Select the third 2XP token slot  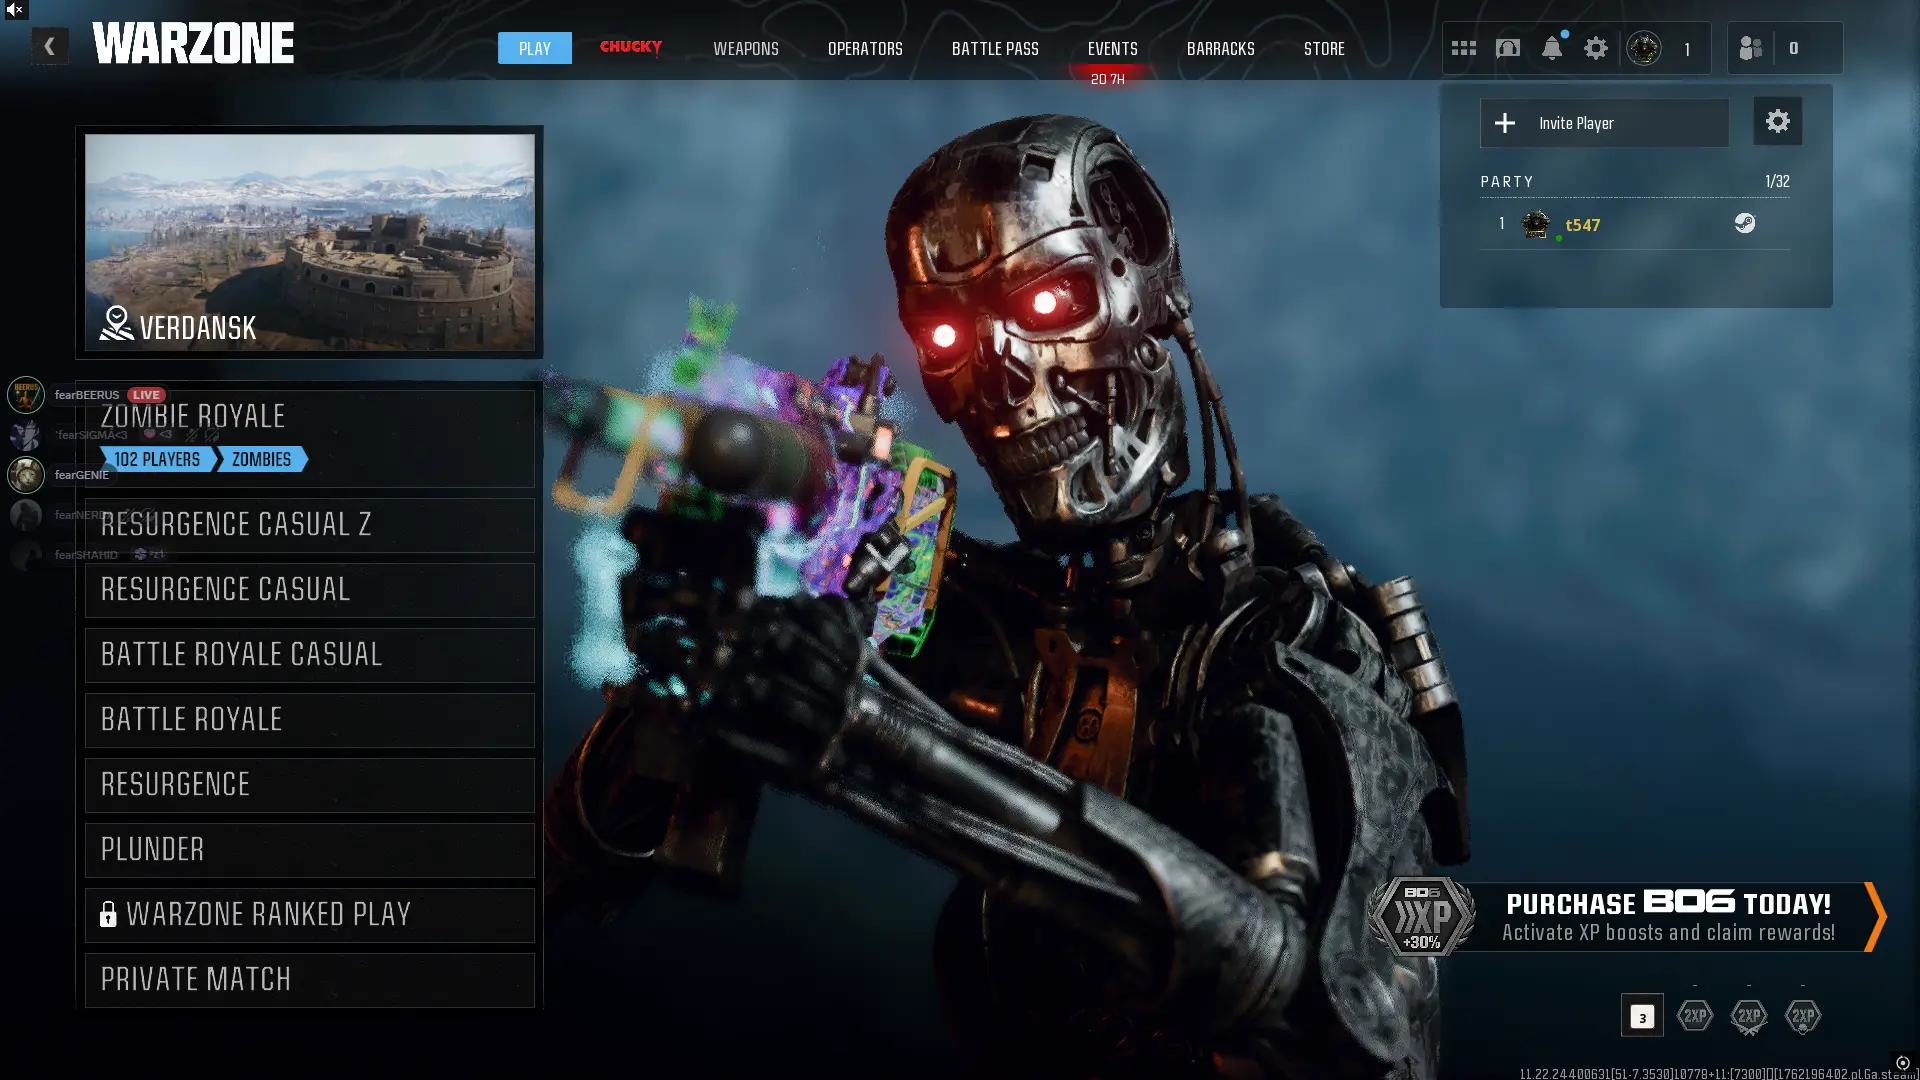1802,1016
